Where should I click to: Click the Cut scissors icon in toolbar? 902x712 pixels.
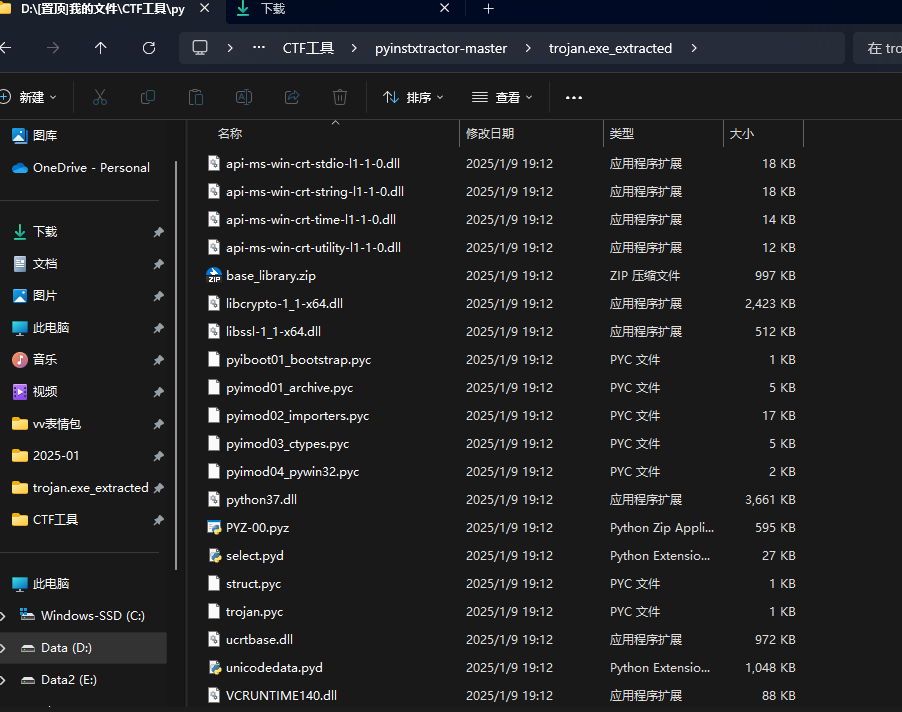tap(100, 97)
